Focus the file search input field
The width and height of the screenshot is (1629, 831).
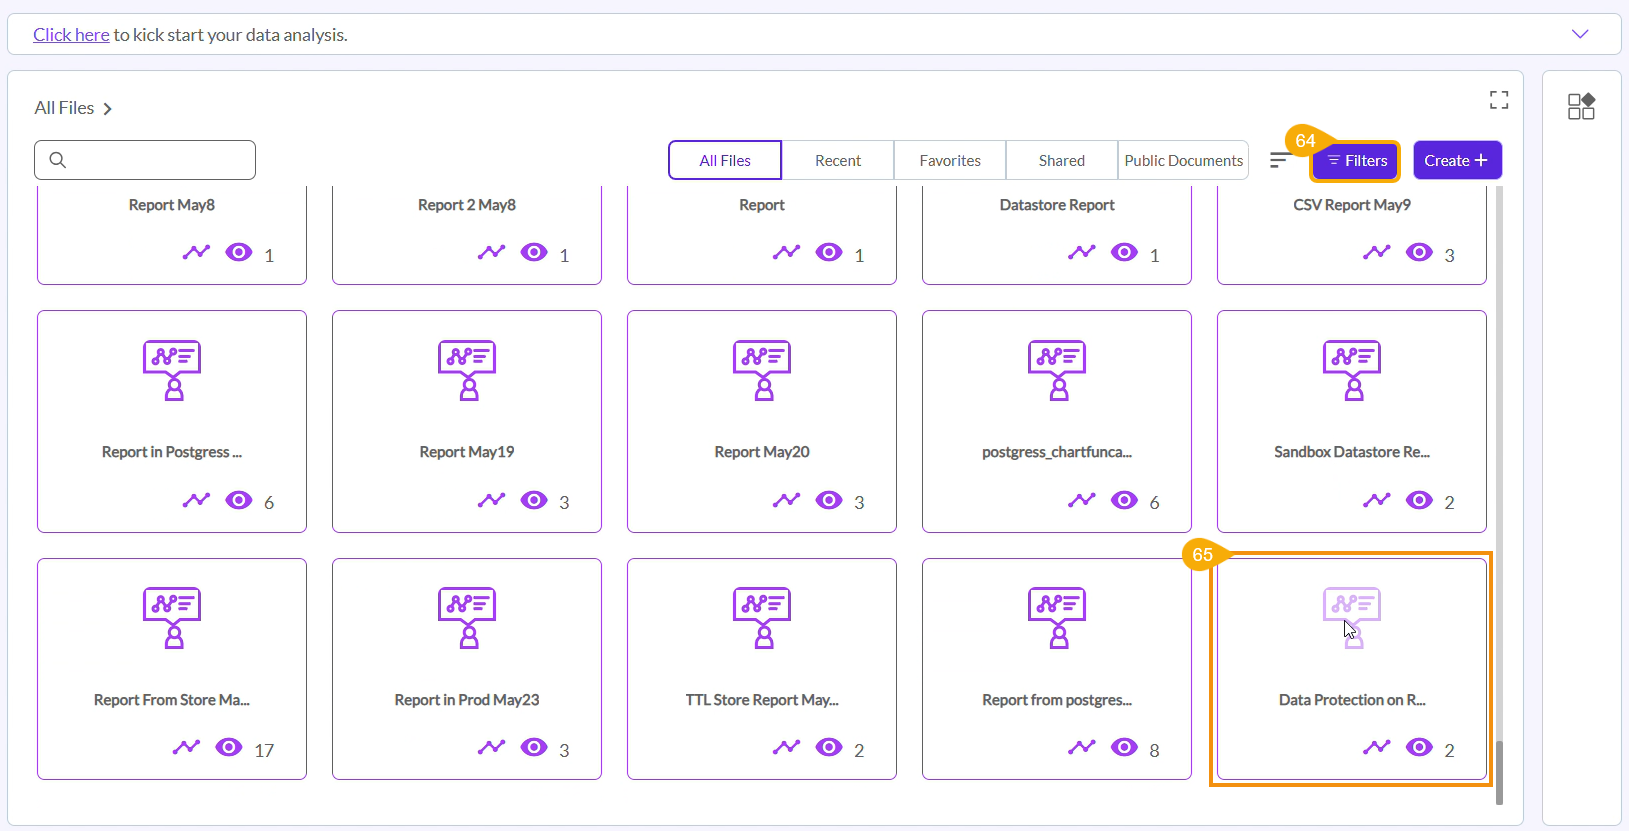point(145,160)
